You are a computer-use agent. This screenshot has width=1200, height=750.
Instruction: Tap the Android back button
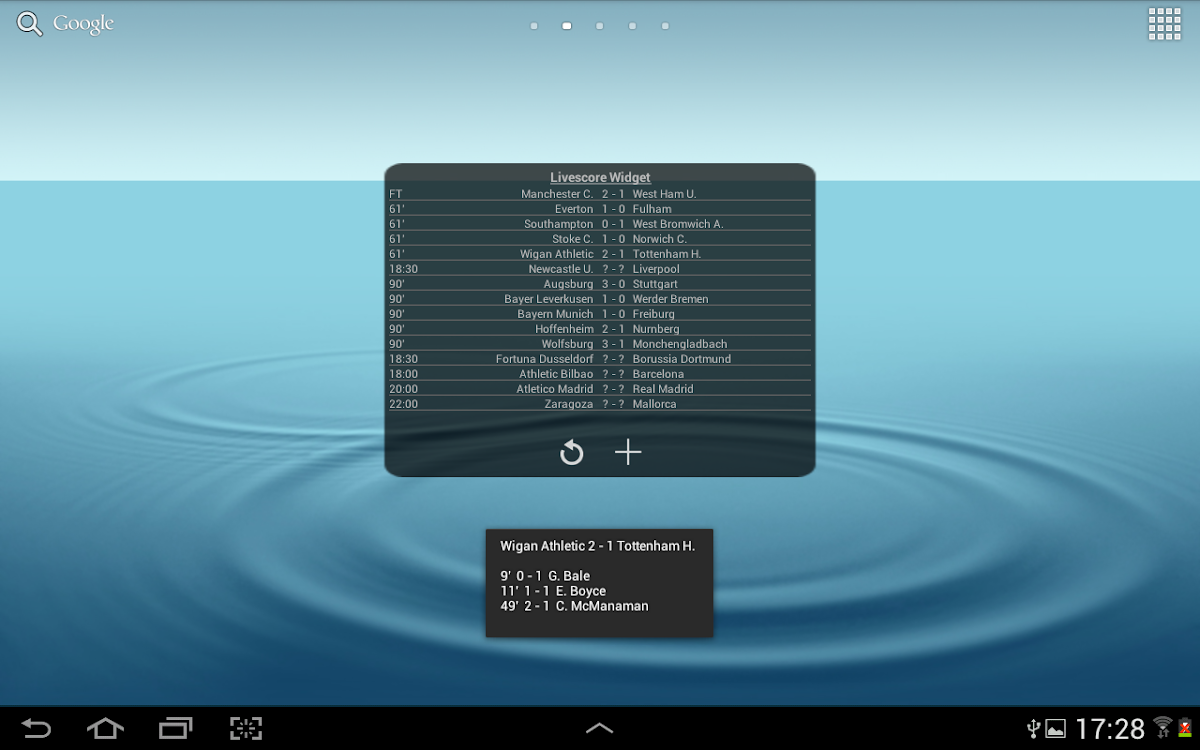point(36,728)
